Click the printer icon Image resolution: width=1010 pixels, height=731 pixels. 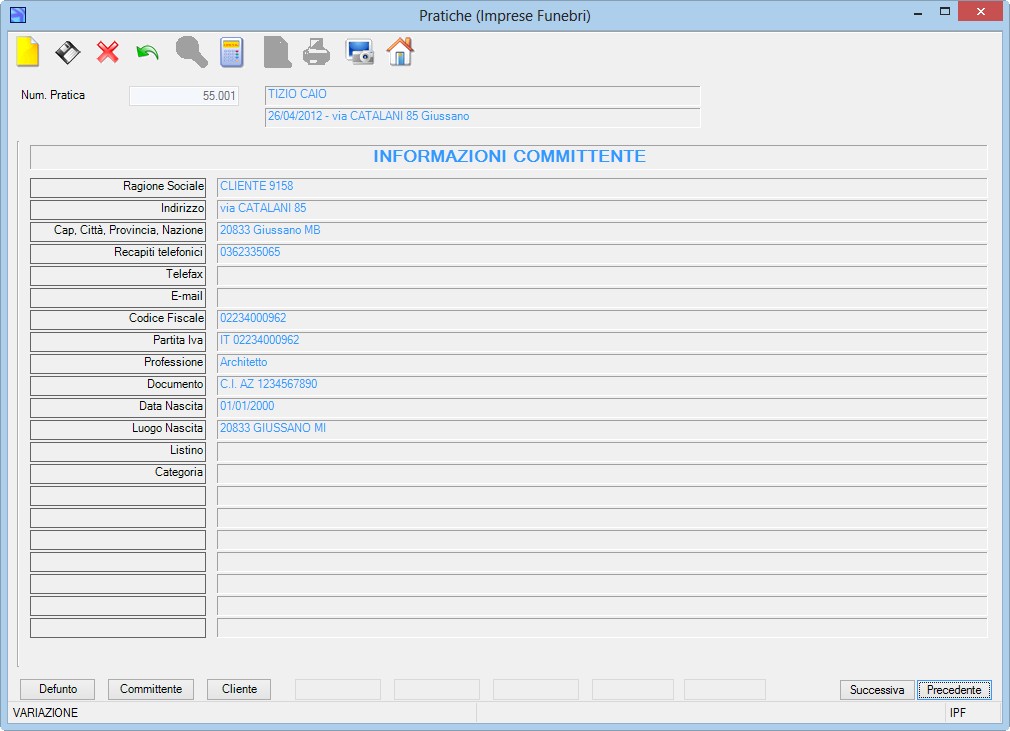316,52
